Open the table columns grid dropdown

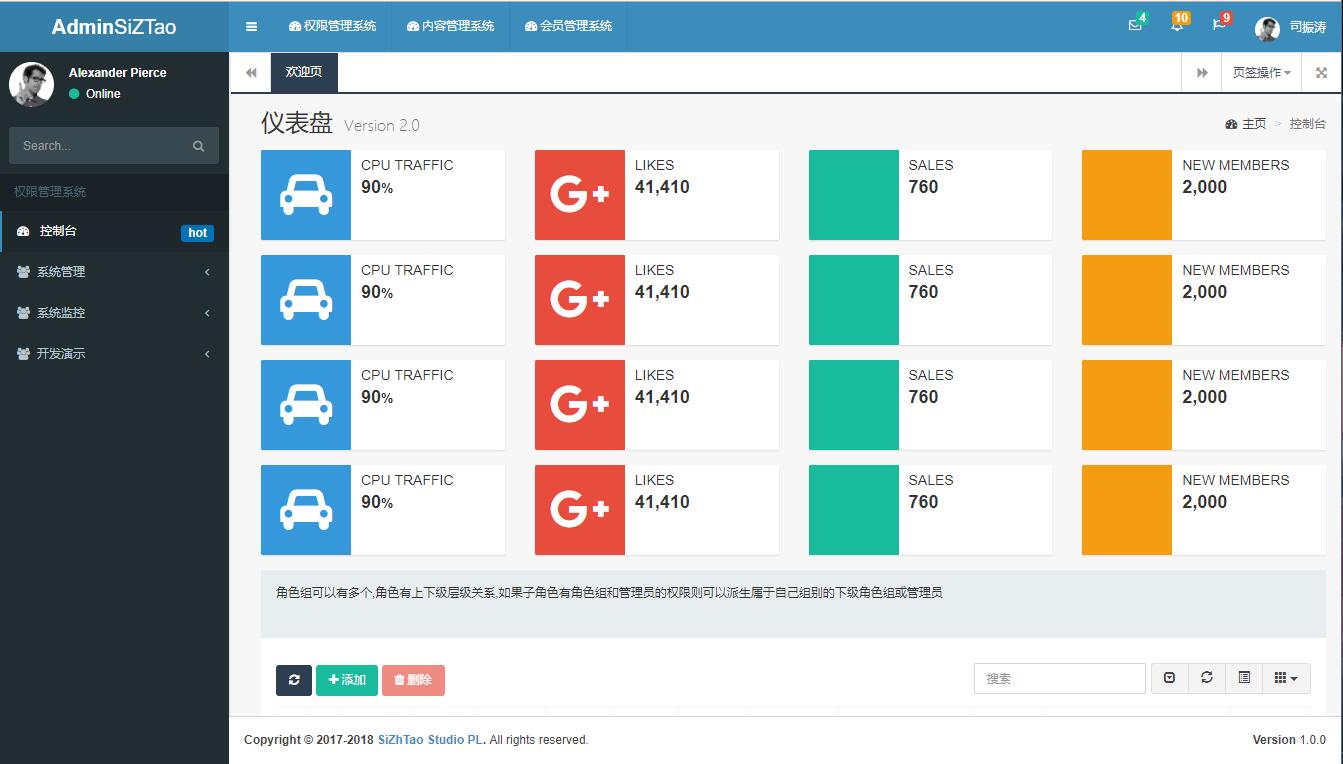[x=1286, y=678]
